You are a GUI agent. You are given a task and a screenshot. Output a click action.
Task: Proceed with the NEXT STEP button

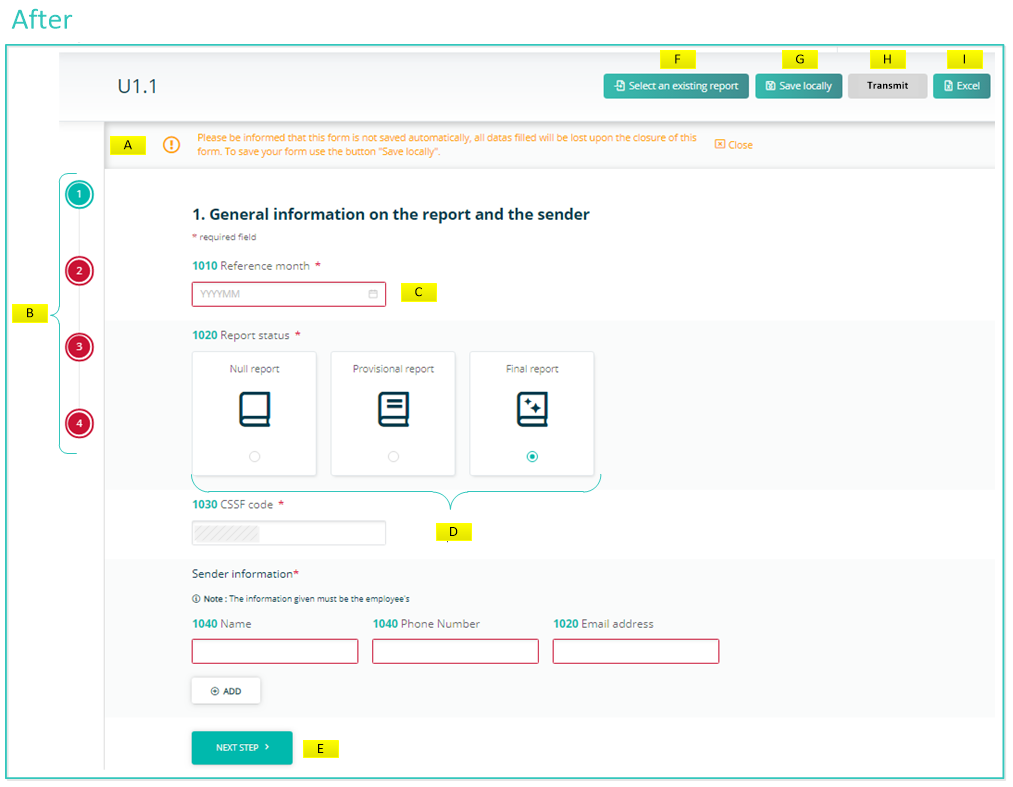(x=242, y=748)
